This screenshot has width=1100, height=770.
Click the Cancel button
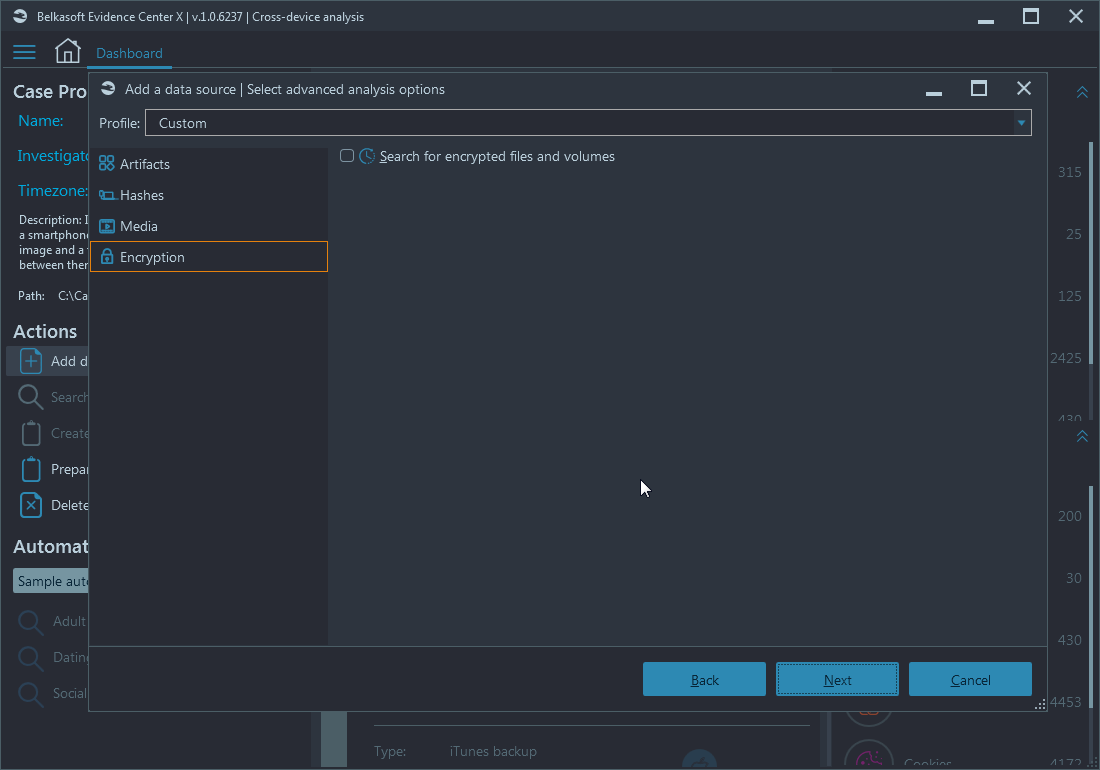pos(970,679)
